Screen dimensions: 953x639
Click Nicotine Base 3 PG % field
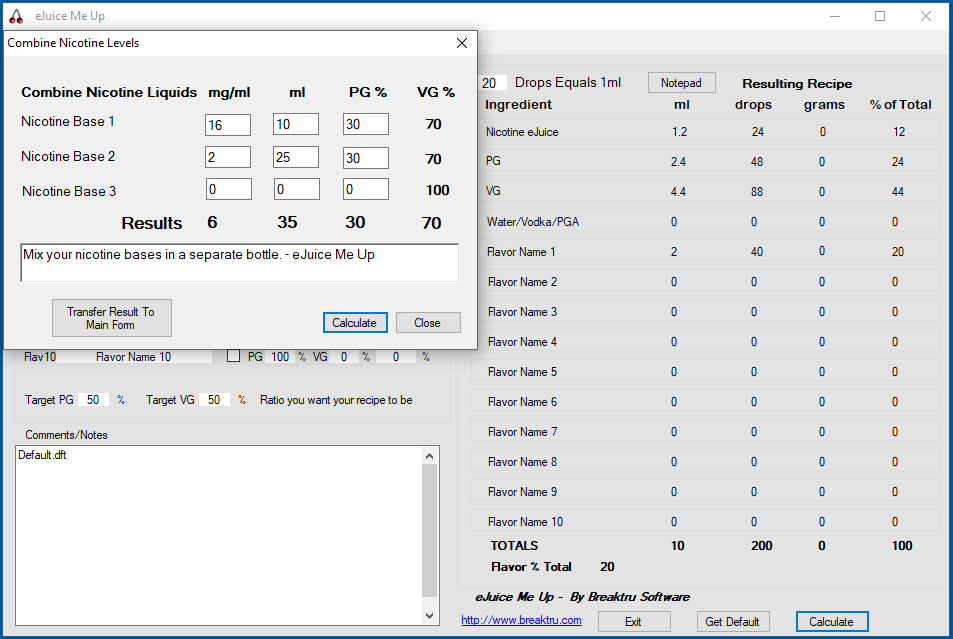[x=366, y=189]
